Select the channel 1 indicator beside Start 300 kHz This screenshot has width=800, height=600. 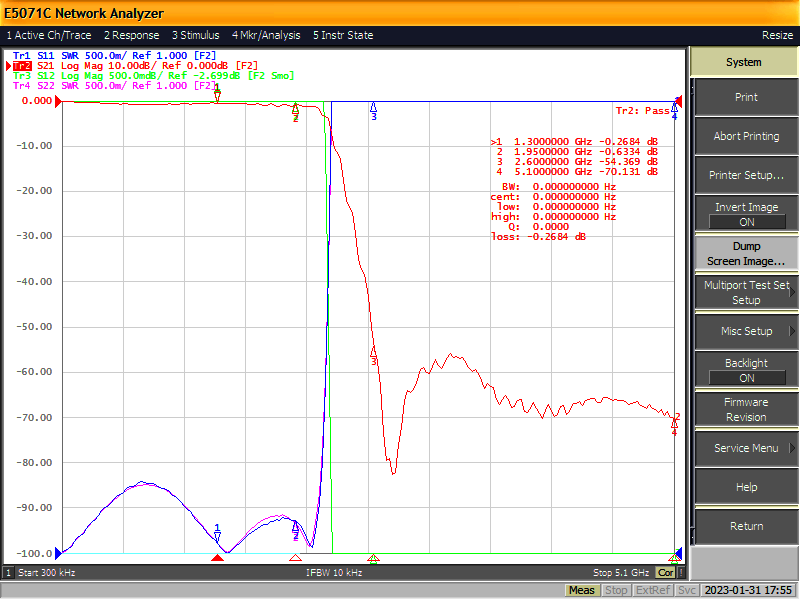(x=8, y=572)
